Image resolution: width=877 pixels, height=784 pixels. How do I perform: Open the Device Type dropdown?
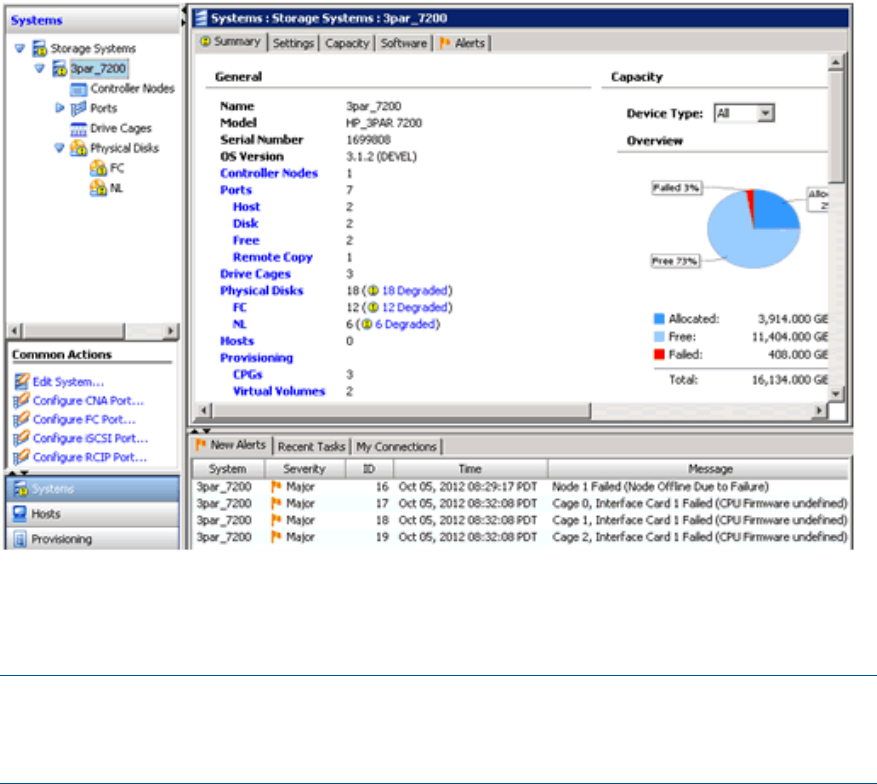766,114
